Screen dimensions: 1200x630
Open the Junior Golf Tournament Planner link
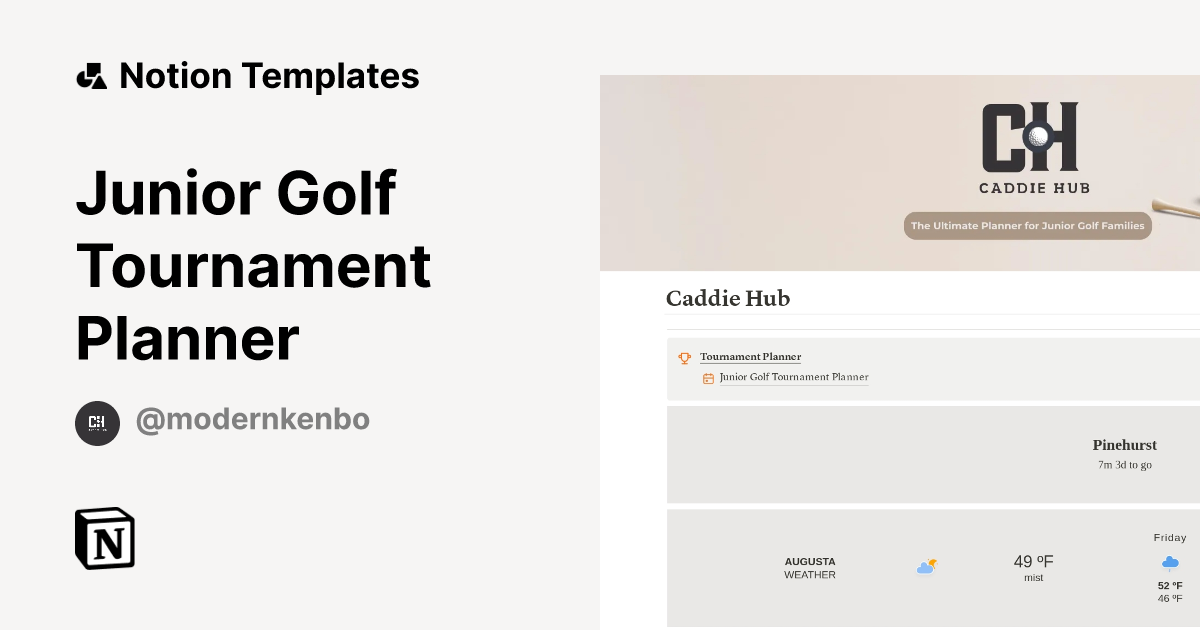[x=793, y=378]
